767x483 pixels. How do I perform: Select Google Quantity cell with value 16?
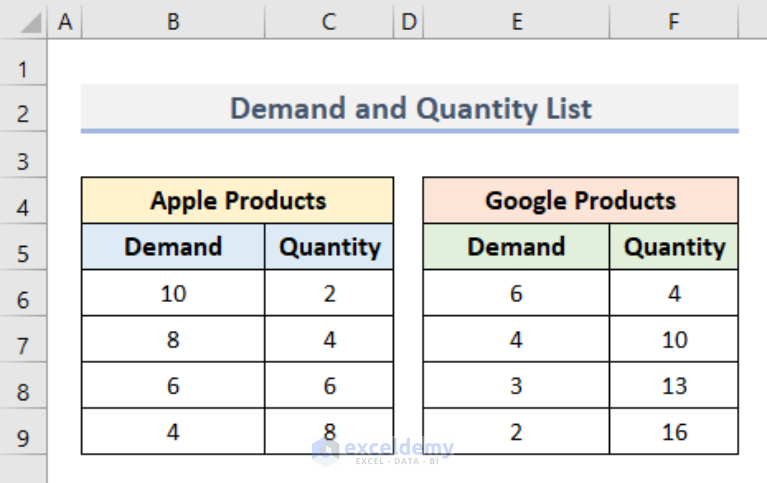(674, 431)
